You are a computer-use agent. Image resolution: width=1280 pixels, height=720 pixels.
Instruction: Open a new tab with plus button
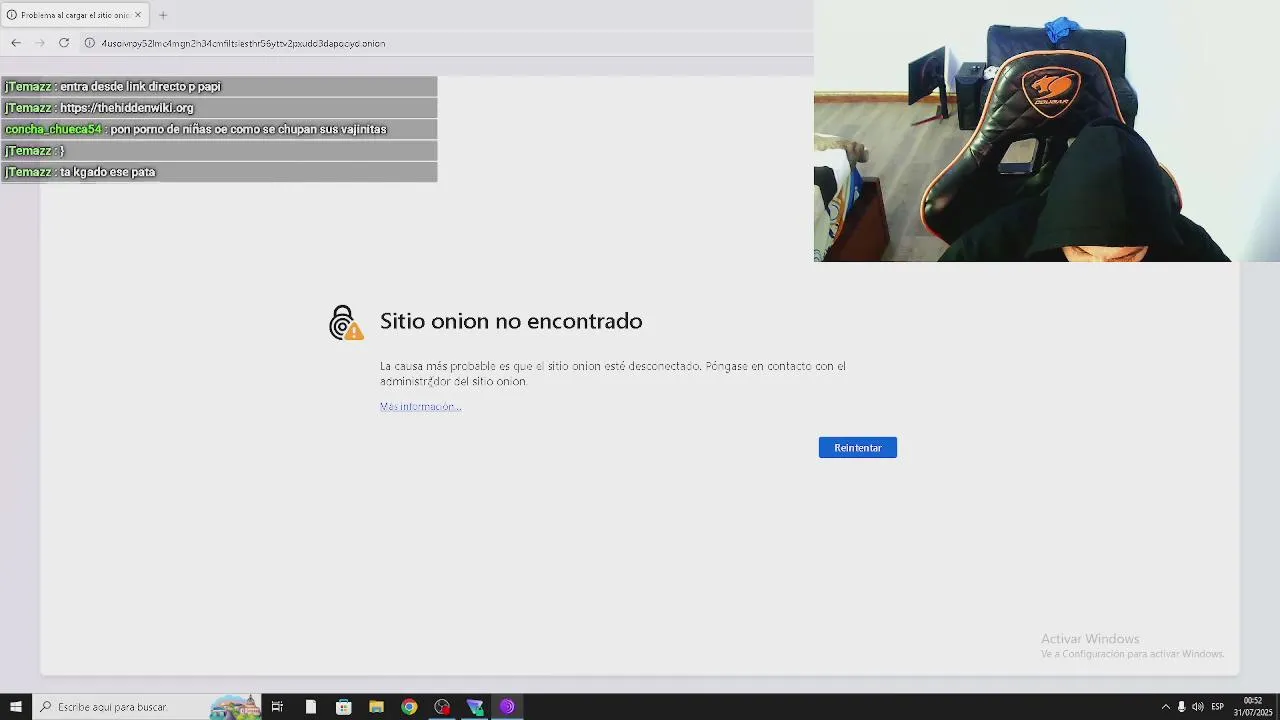click(x=163, y=15)
